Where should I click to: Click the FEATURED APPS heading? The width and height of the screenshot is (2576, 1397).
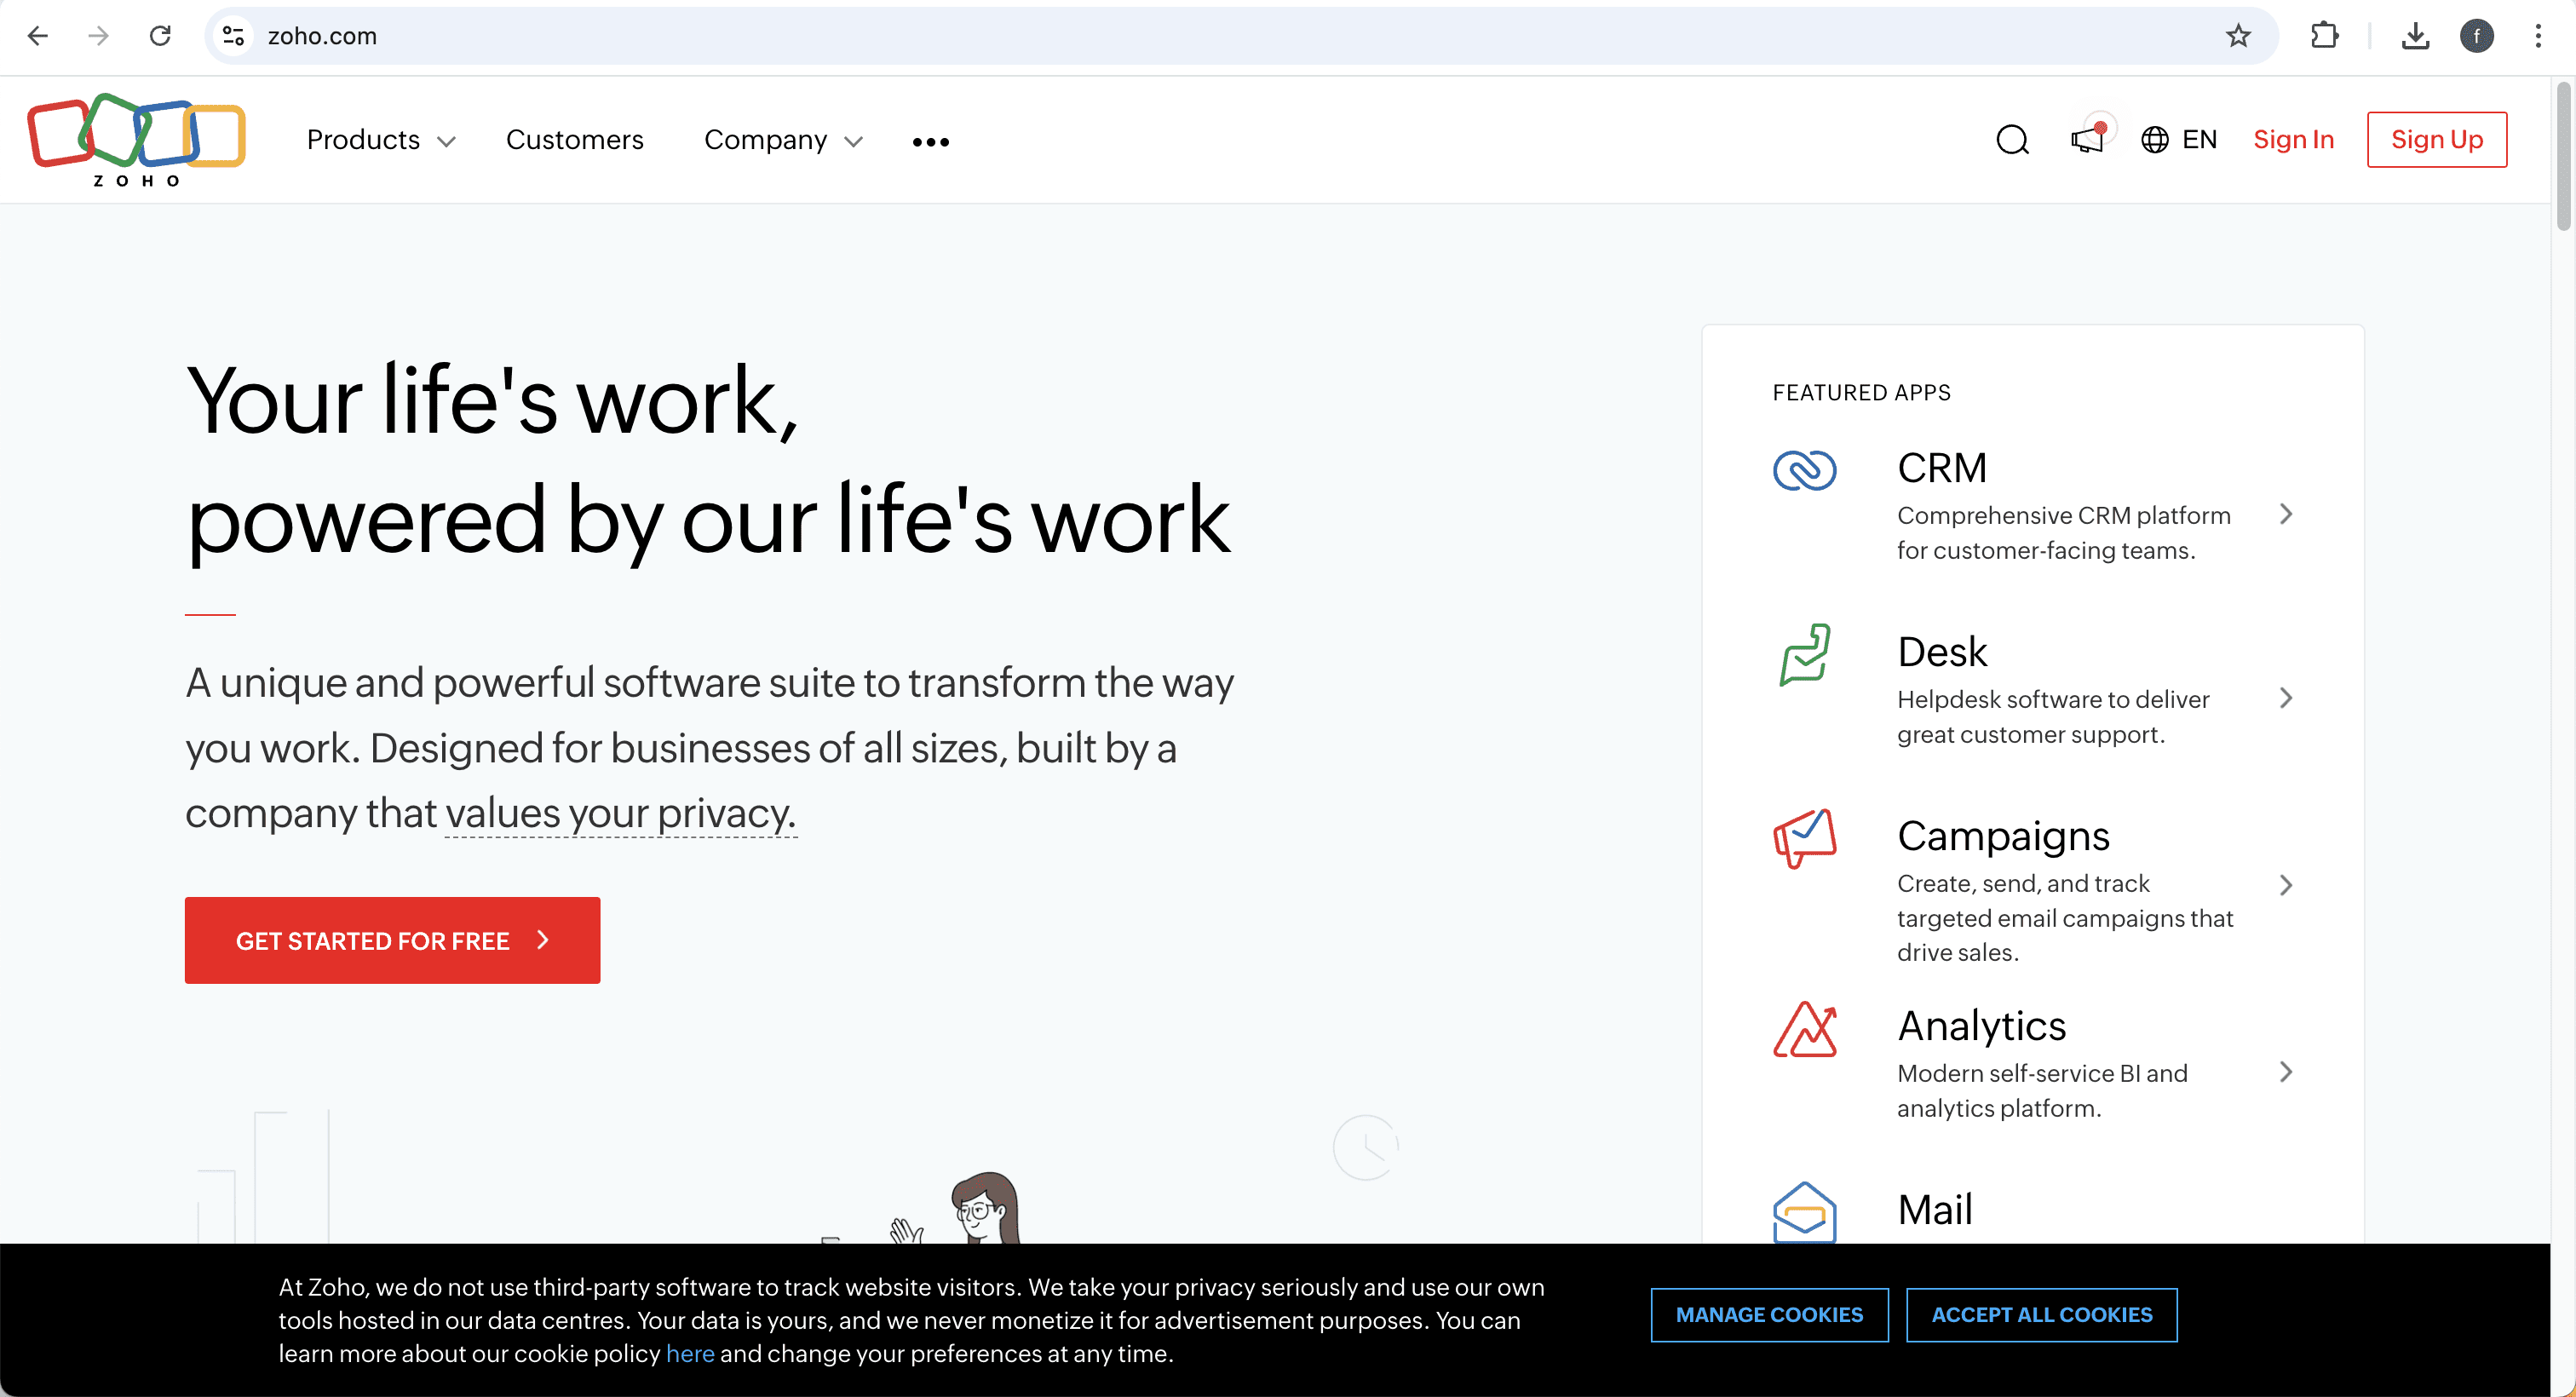[x=1861, y=393]
